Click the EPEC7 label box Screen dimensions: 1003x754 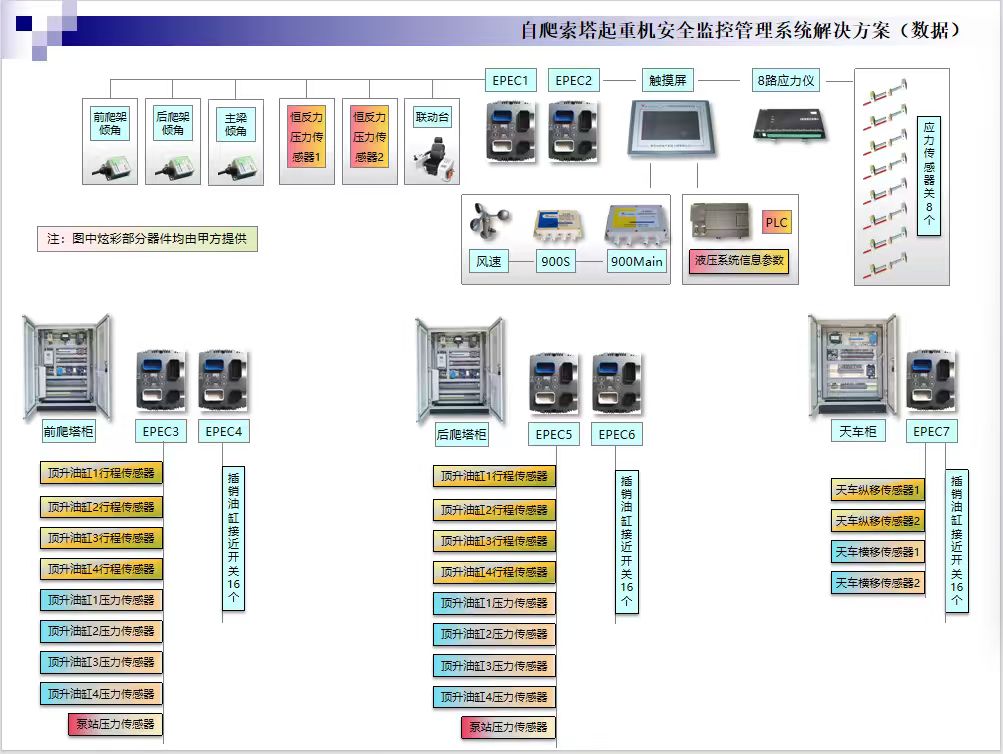tap(932, 432)
